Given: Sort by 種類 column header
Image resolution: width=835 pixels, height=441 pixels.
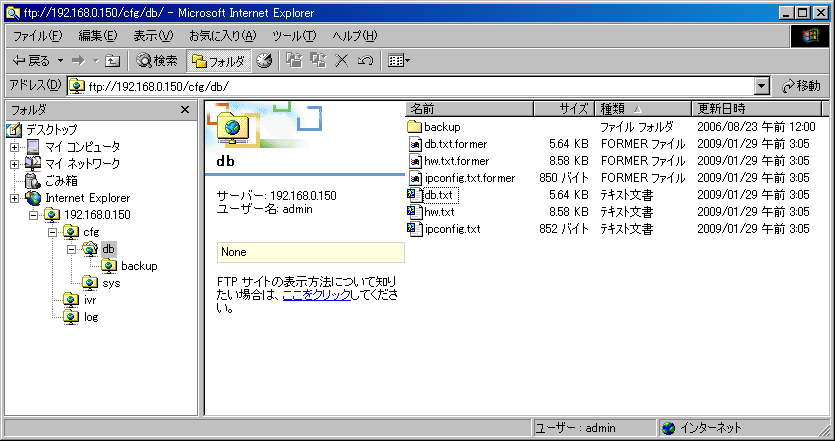Looking at the screenshot, I should point(642,109).
